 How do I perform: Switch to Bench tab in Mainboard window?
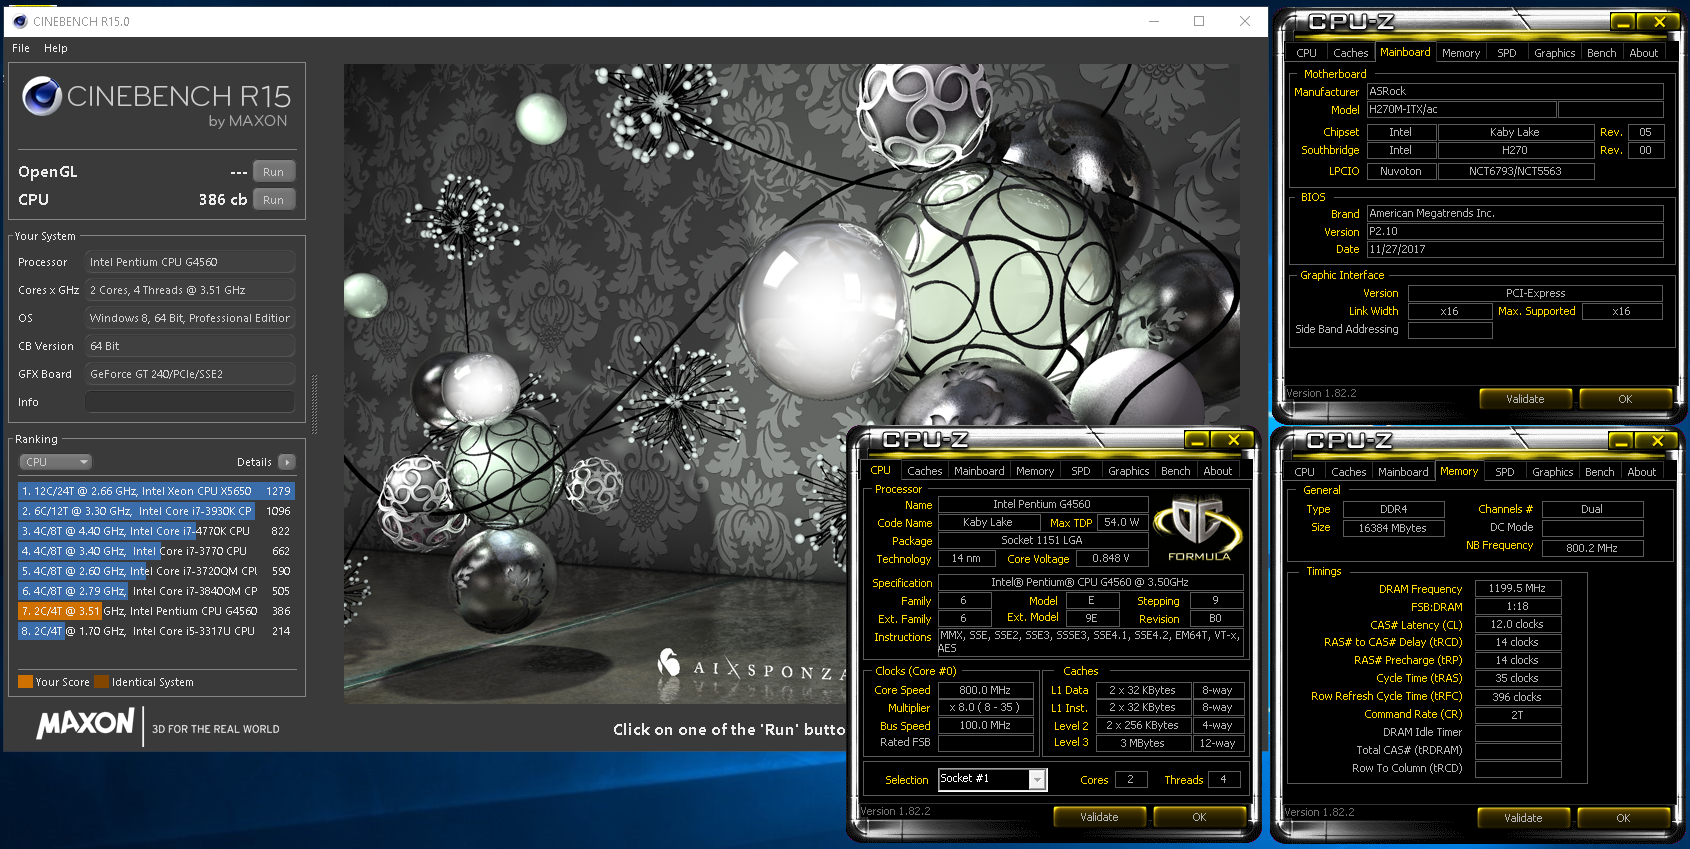1601,53
